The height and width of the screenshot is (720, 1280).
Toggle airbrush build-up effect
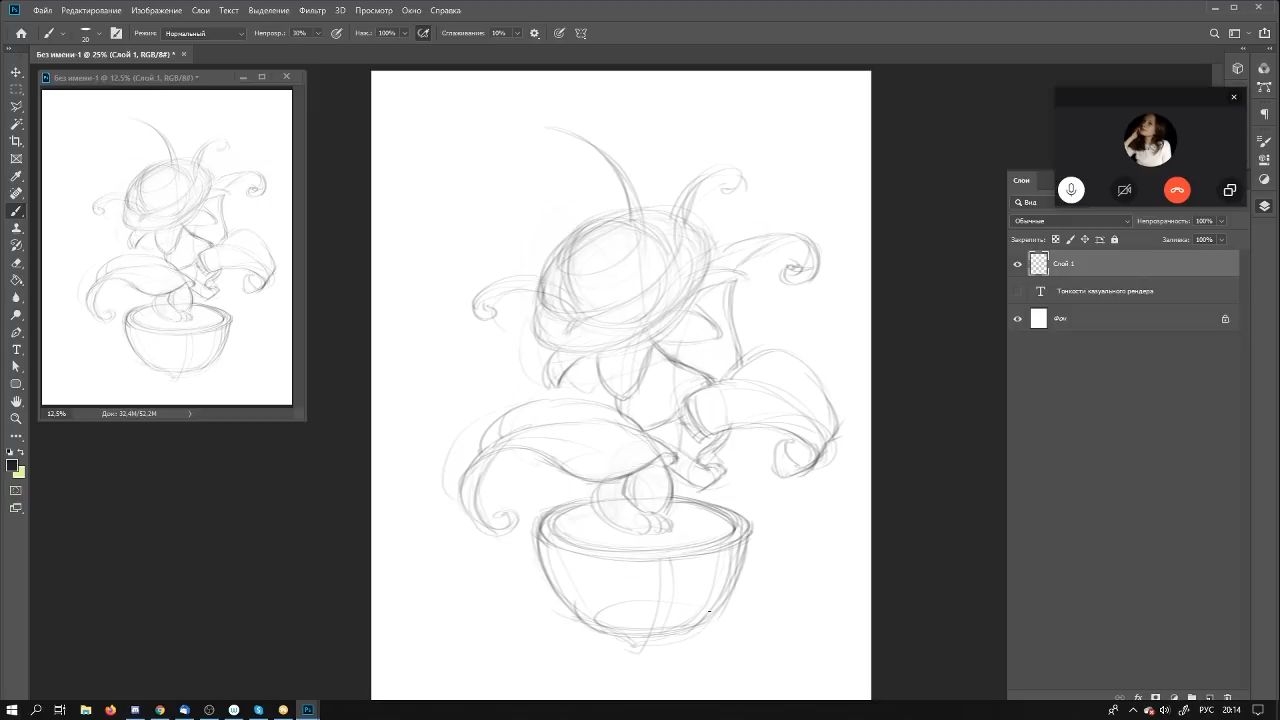tap(423, 33)
